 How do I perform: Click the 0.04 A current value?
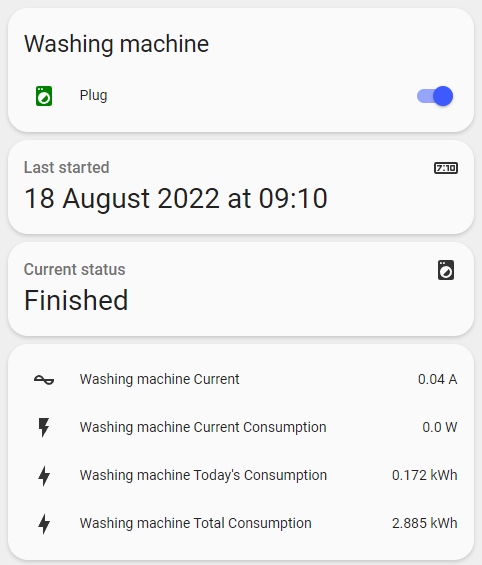coord(437,379)
